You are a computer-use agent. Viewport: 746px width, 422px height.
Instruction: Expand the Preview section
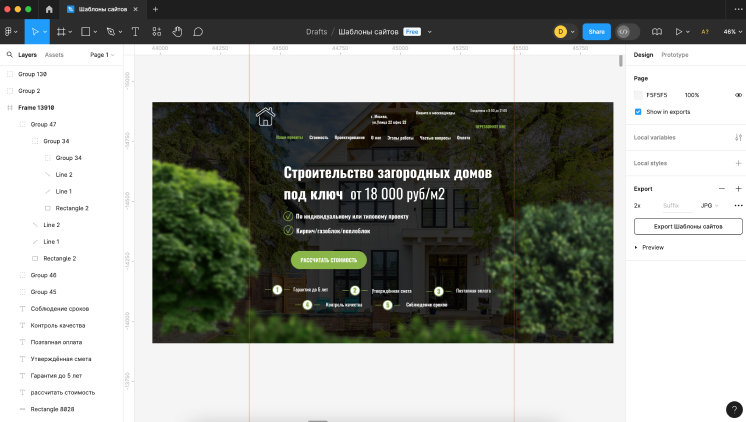point(636,246)
